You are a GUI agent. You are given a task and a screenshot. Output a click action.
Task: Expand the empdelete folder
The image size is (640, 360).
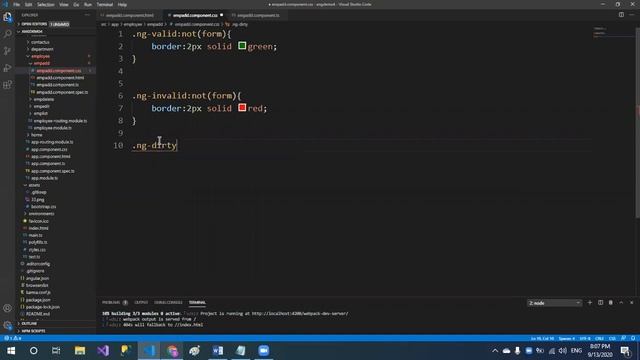[x=44, y=99]
